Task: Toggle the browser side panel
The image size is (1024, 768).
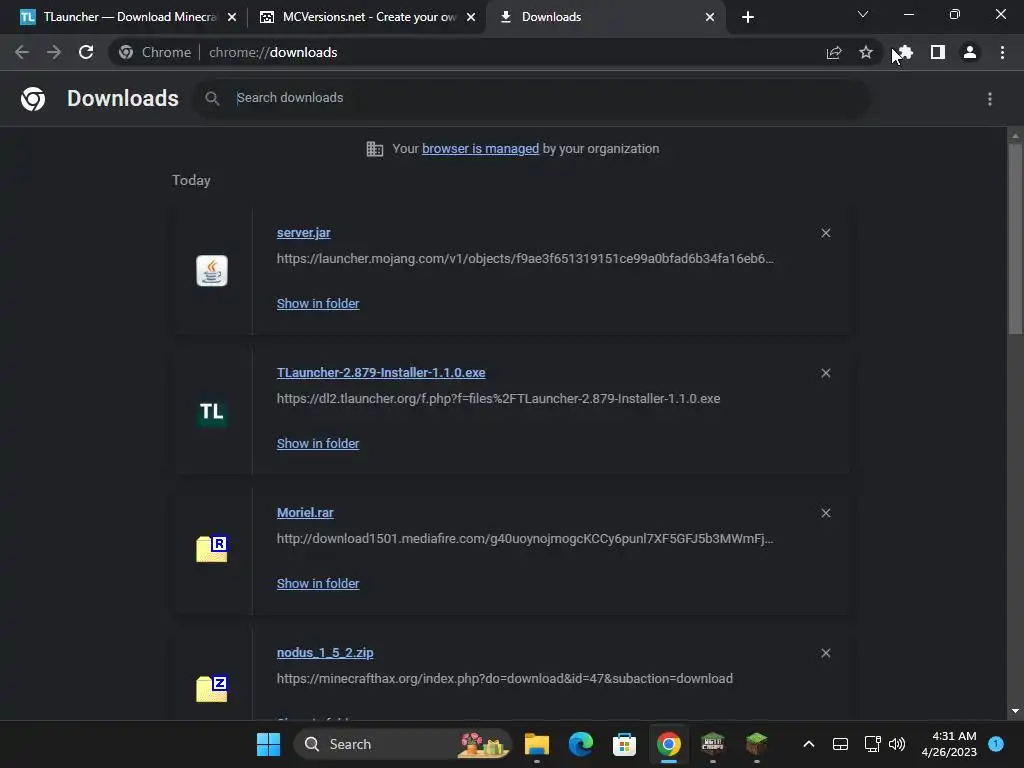Action: click(x=938, y=52)
